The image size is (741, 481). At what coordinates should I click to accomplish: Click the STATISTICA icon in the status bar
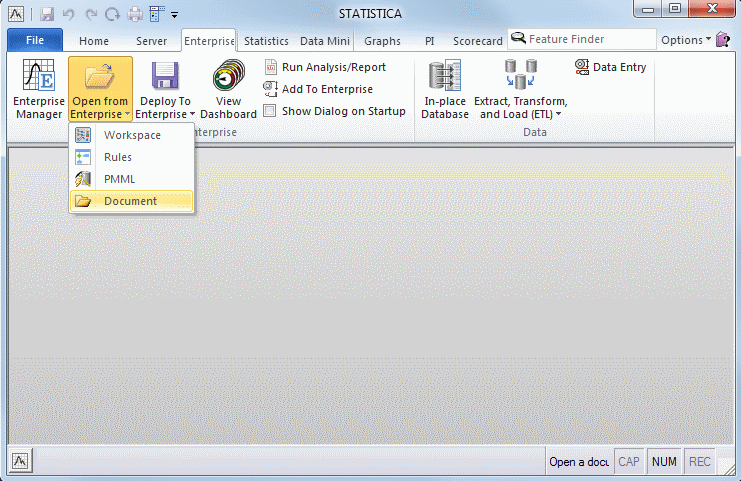(20, 461)
